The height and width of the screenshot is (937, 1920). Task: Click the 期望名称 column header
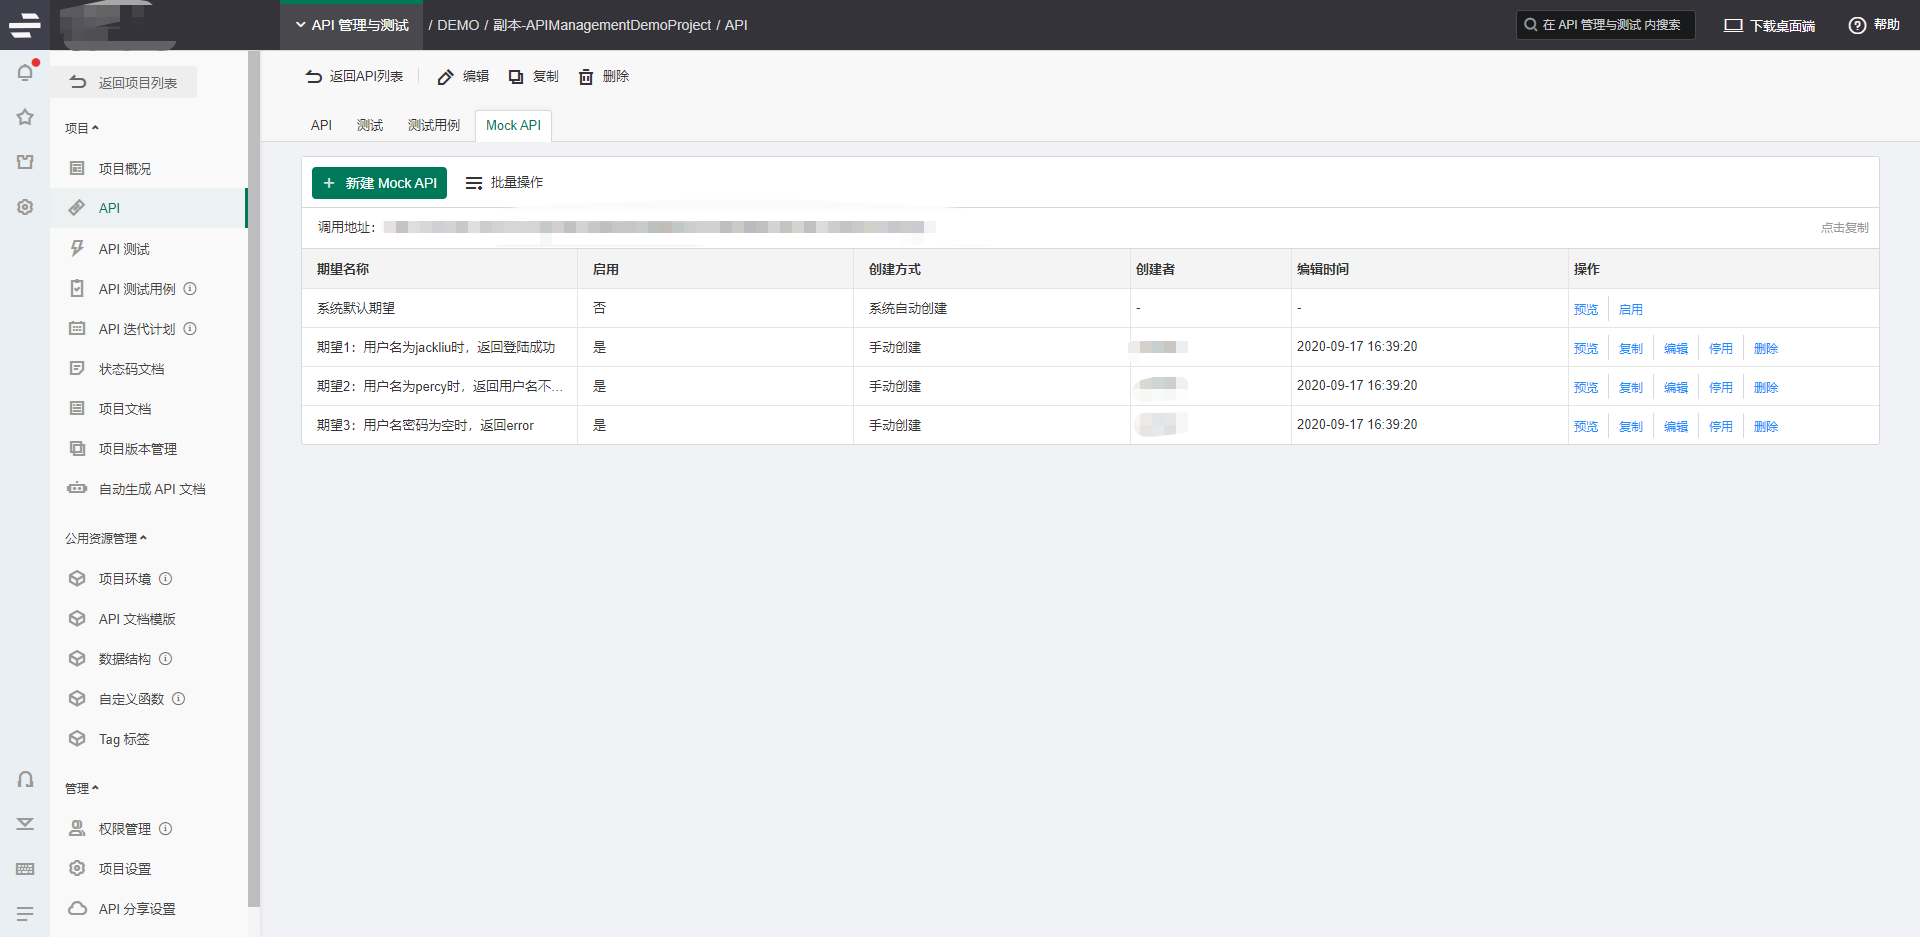(343, 269)
